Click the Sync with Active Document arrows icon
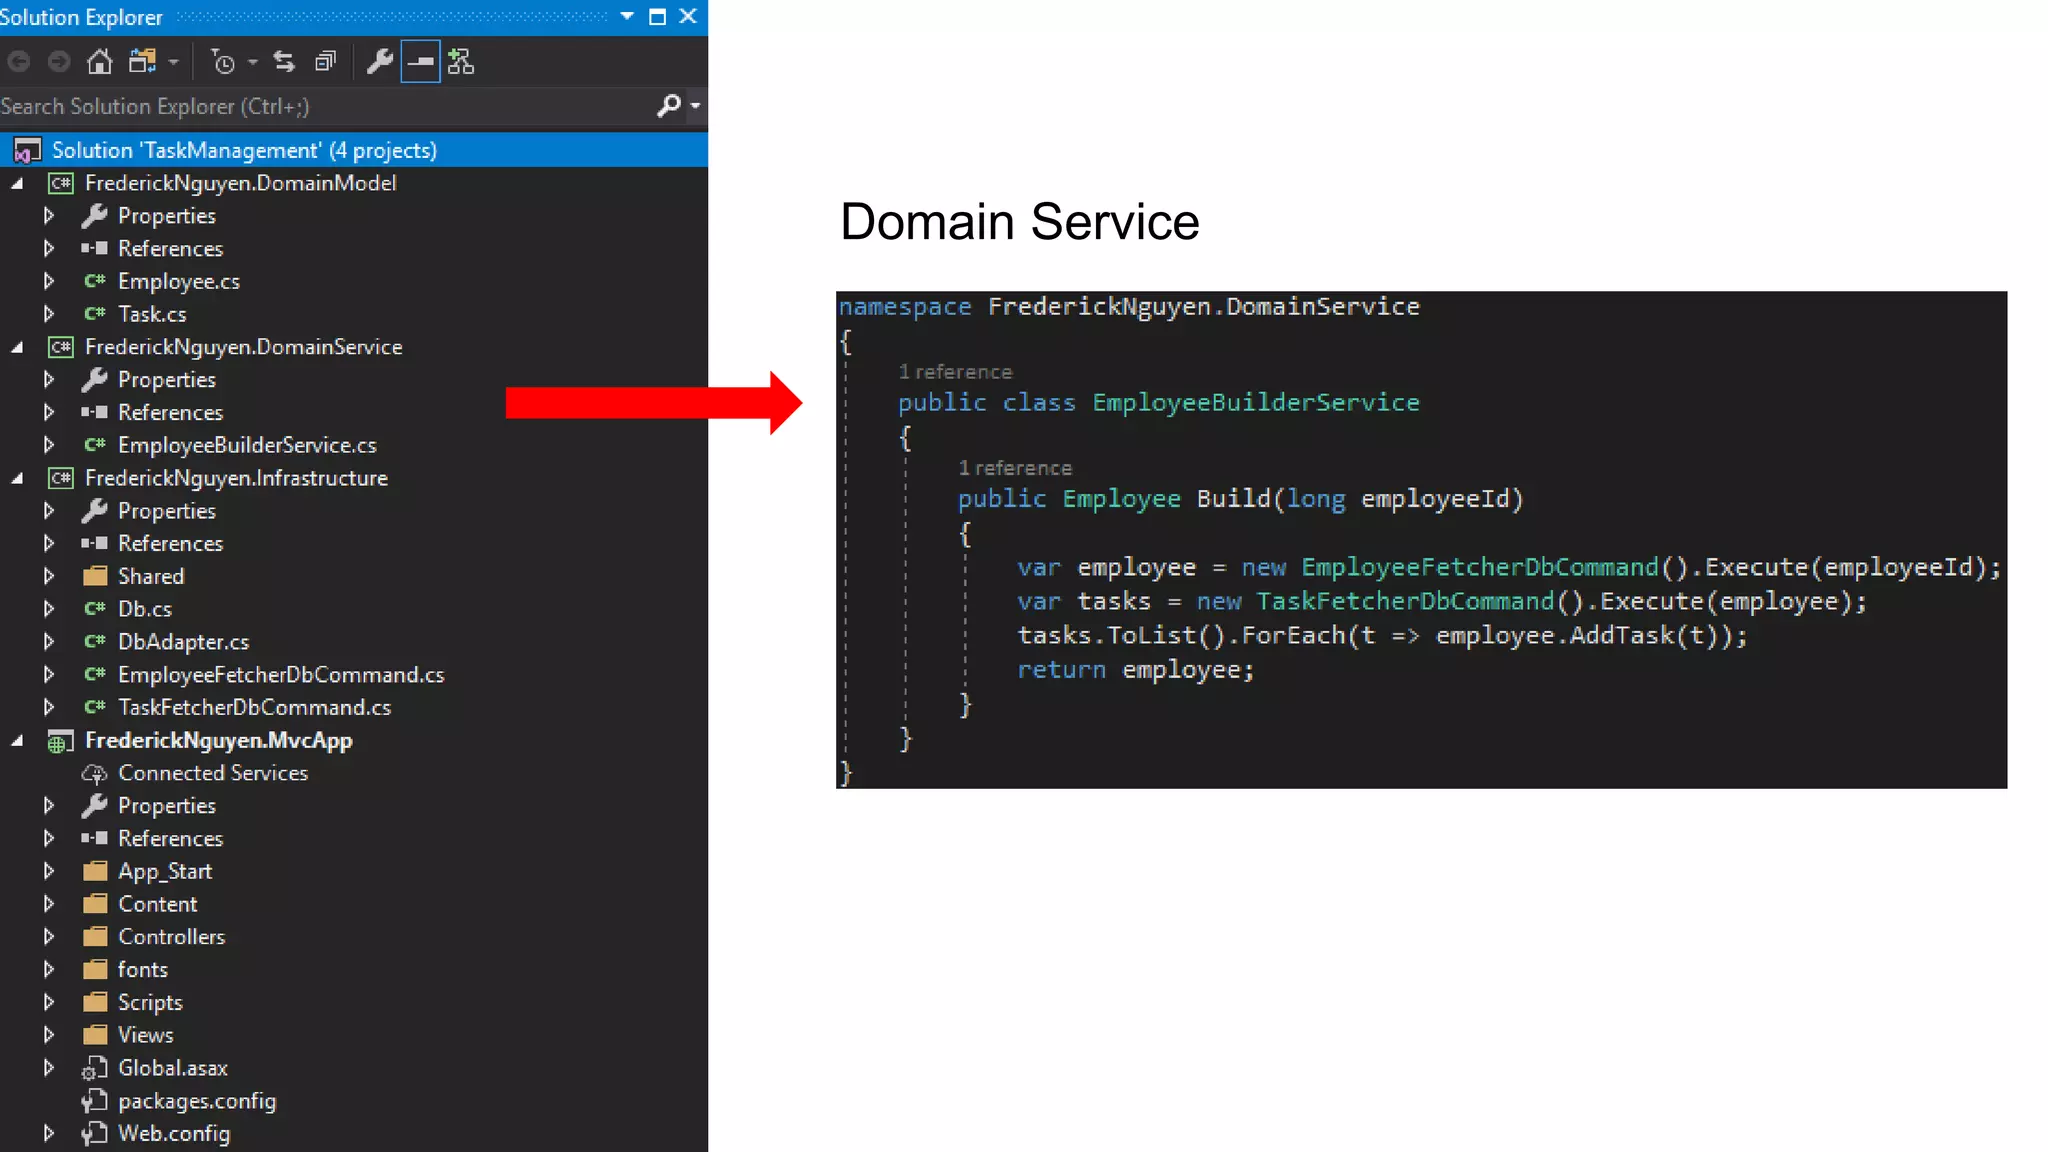The width and height of the screenshot is (2048, 1152). [284, 62]
